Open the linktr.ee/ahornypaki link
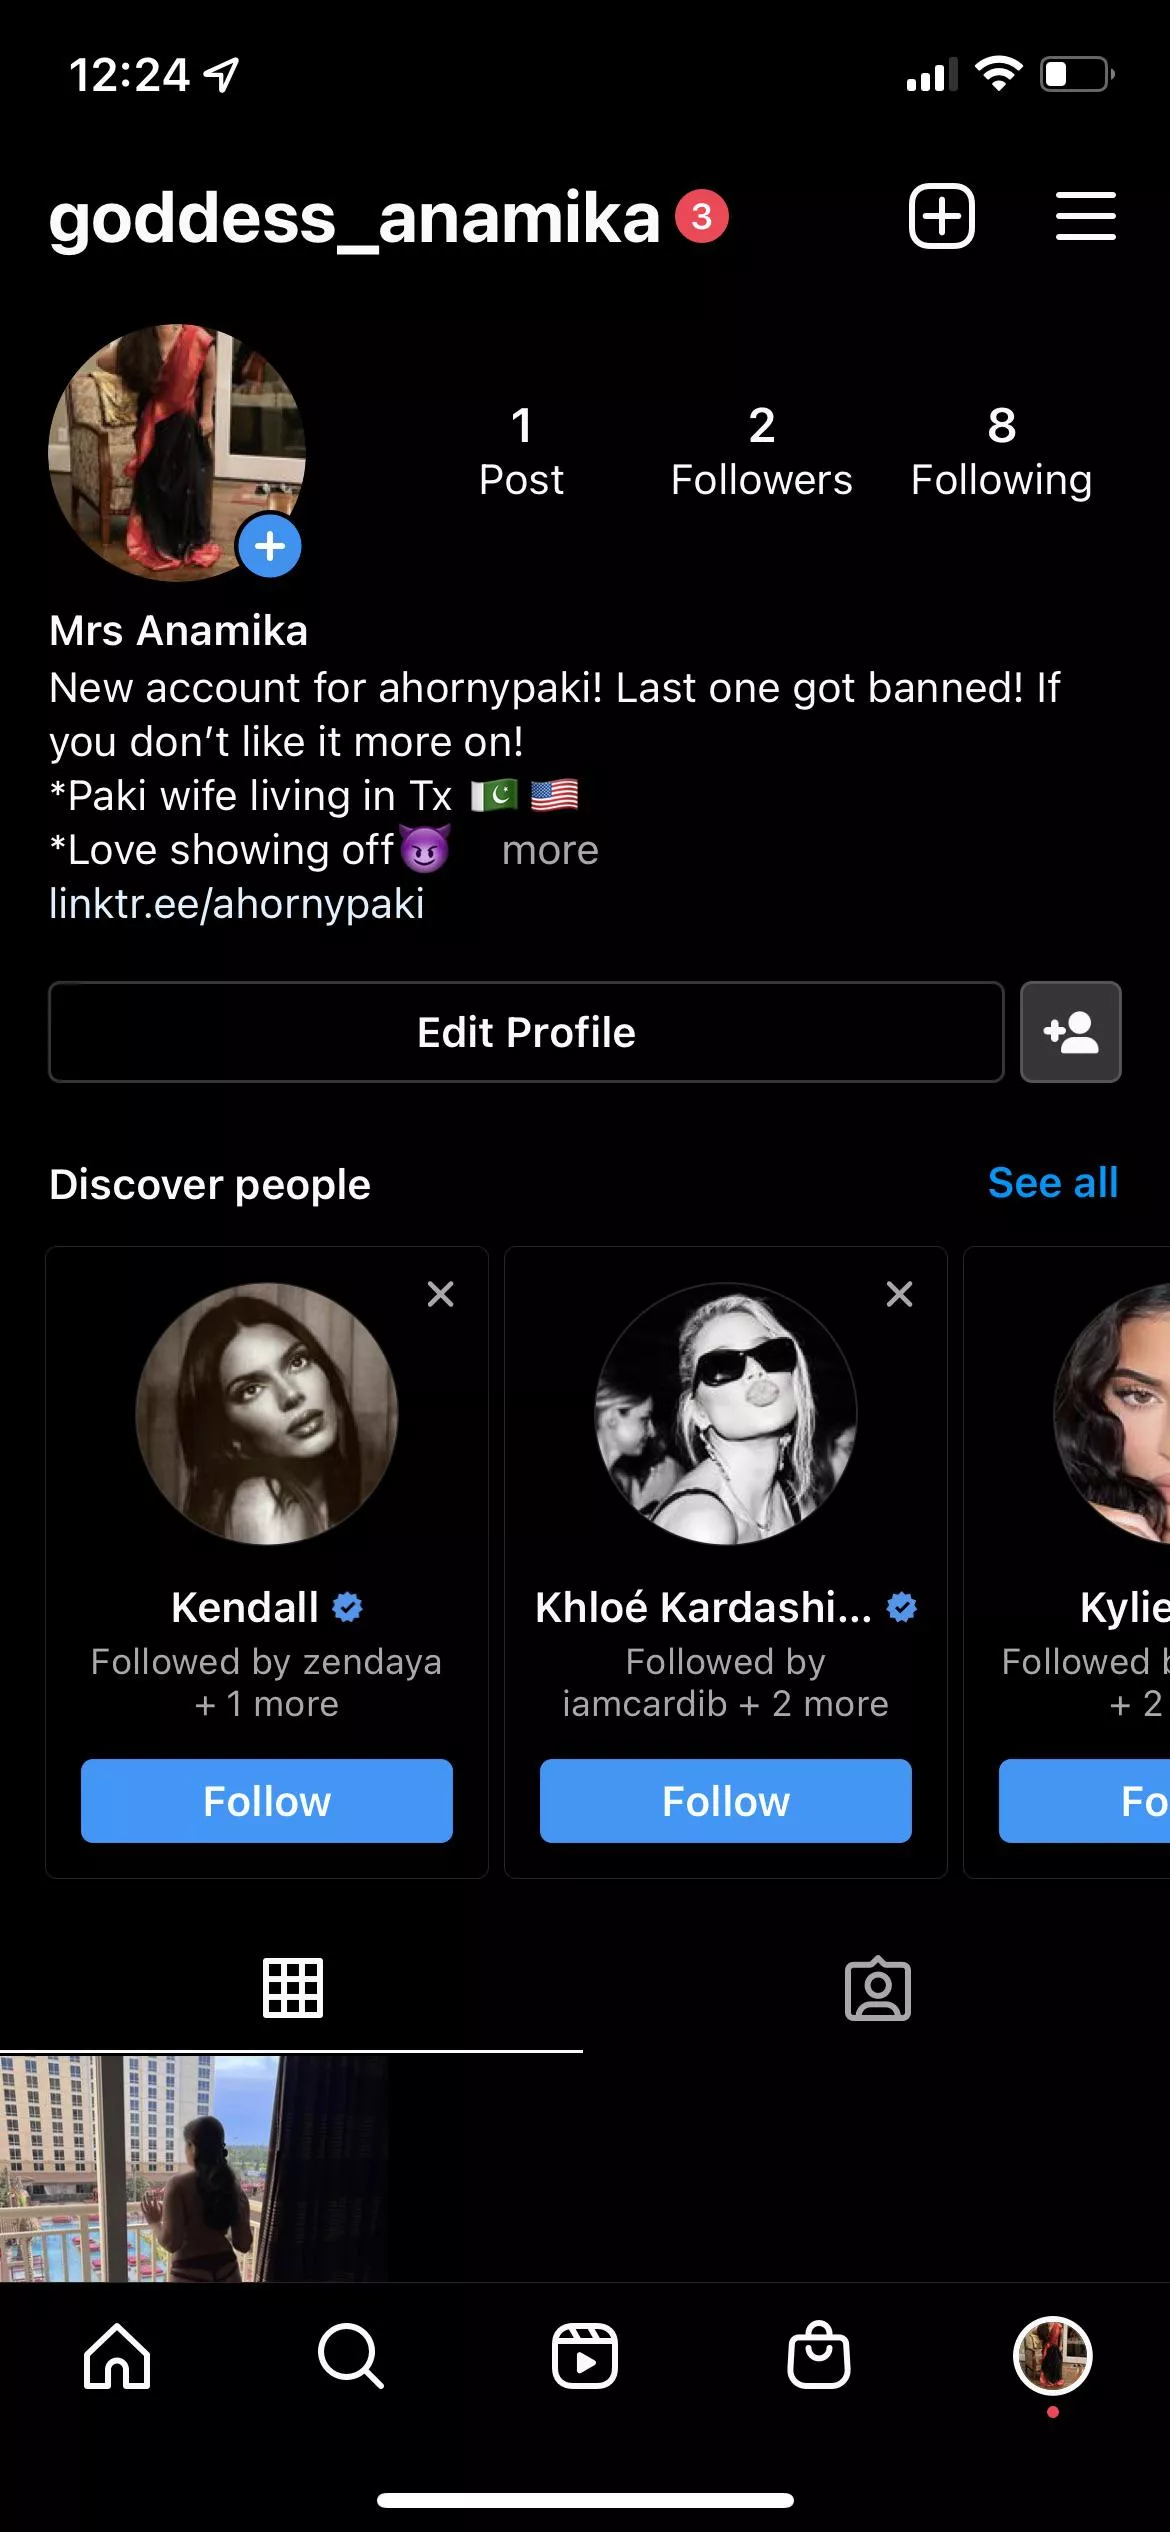The width and height of the screenshot is (1170, 2532). tap(237, 904)
